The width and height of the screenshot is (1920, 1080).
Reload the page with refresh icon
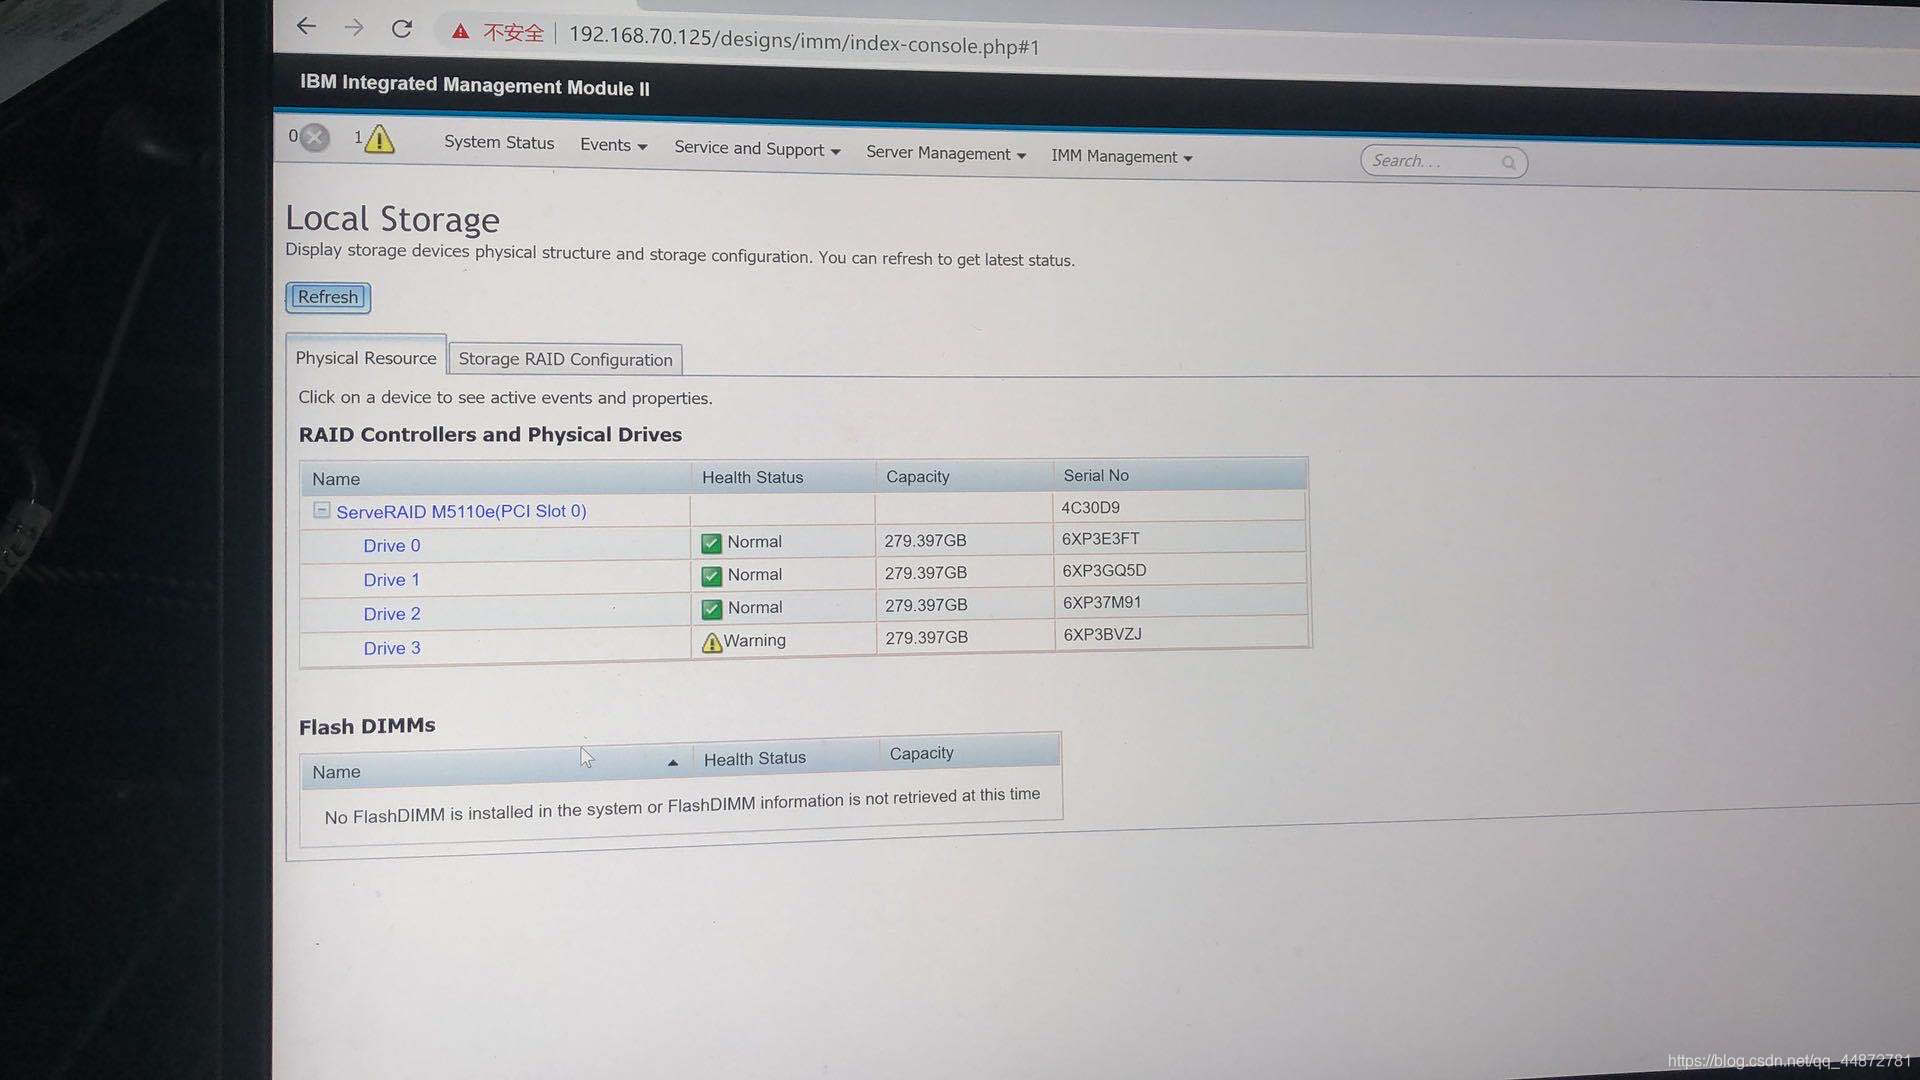click(x=402, y=29)
